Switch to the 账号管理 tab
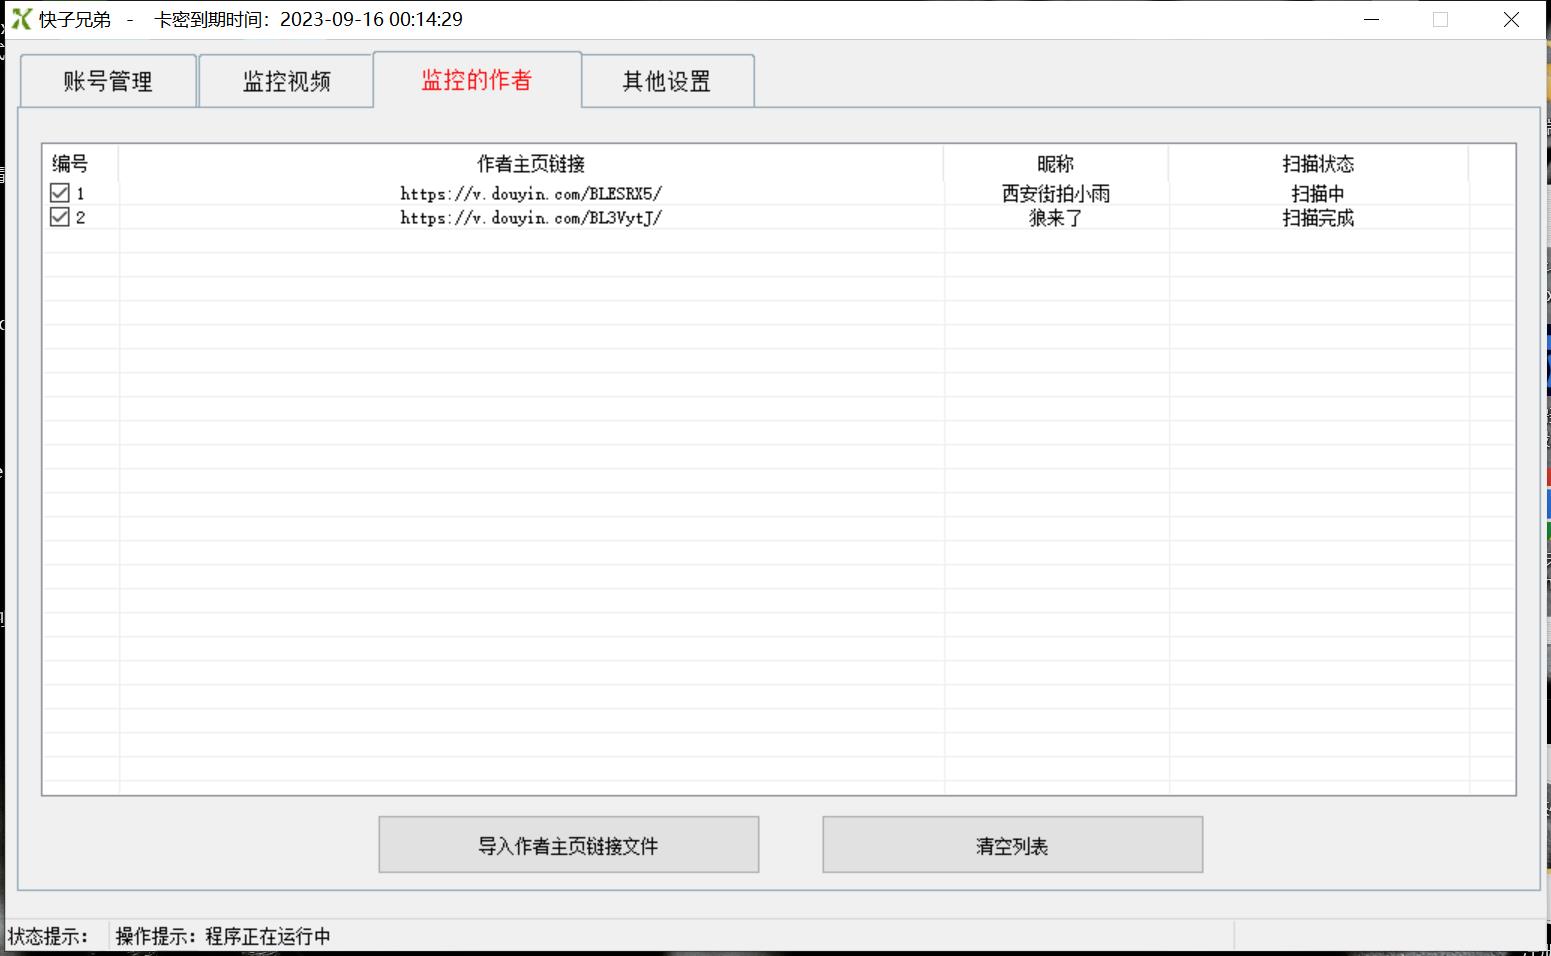This screenshot has height=956, width=1551. pyautogui.click(x=107, y=81)
